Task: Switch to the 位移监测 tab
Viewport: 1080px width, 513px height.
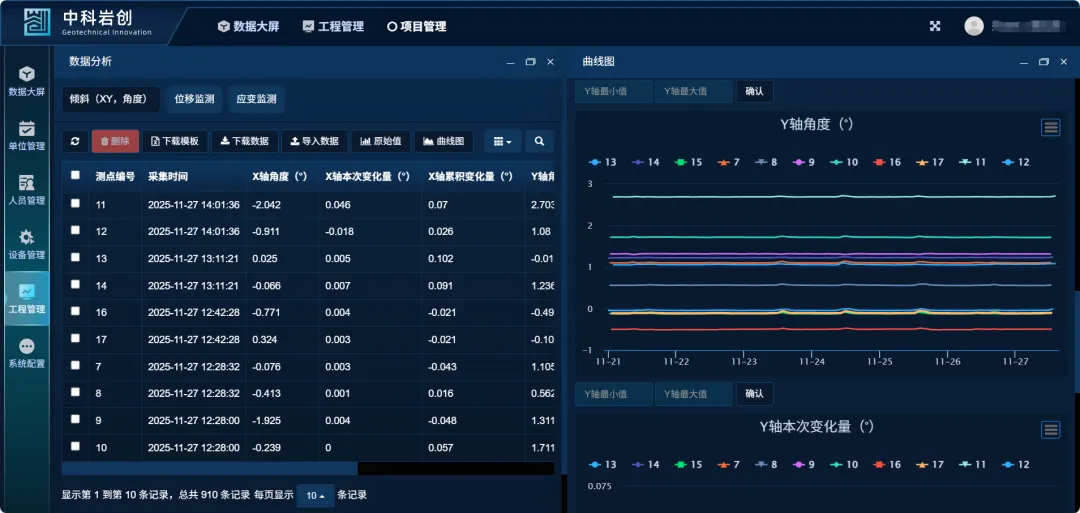Action: click(x=194, y=100)
